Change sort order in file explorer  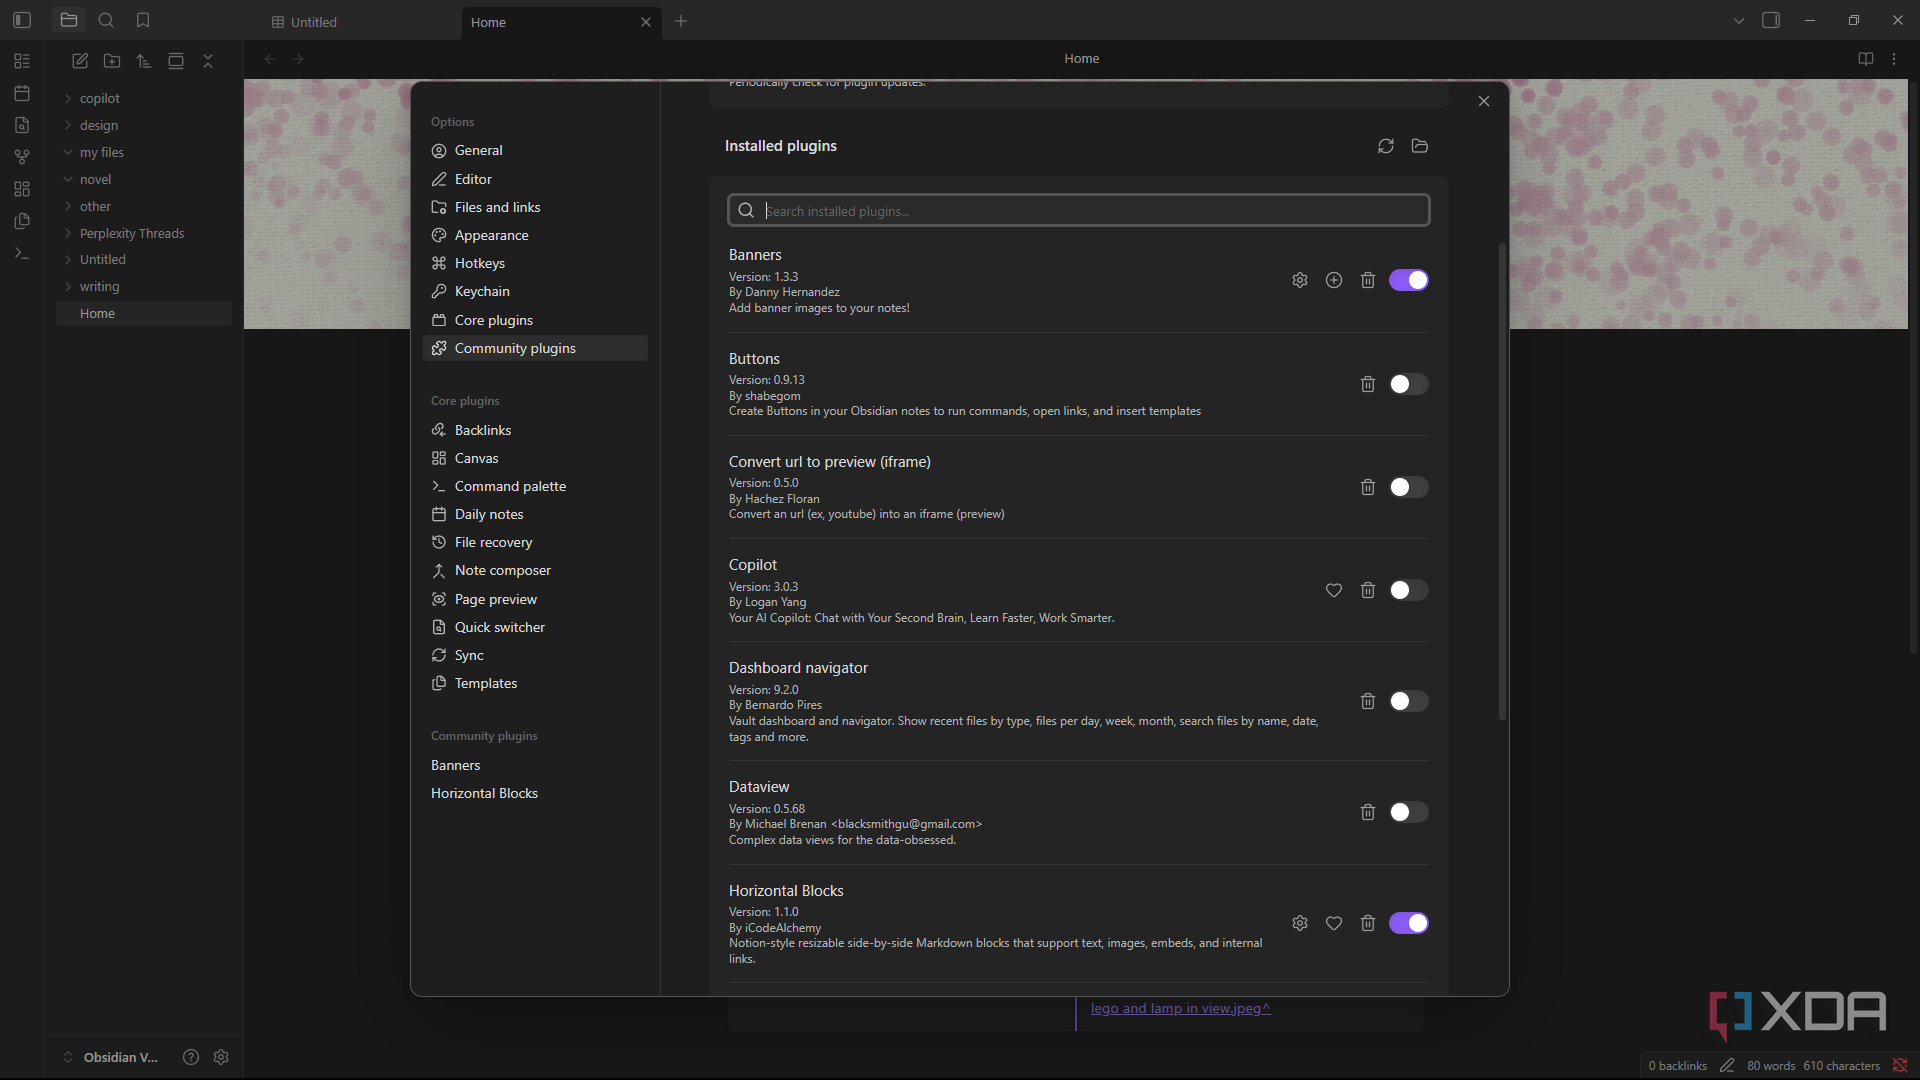144,61
